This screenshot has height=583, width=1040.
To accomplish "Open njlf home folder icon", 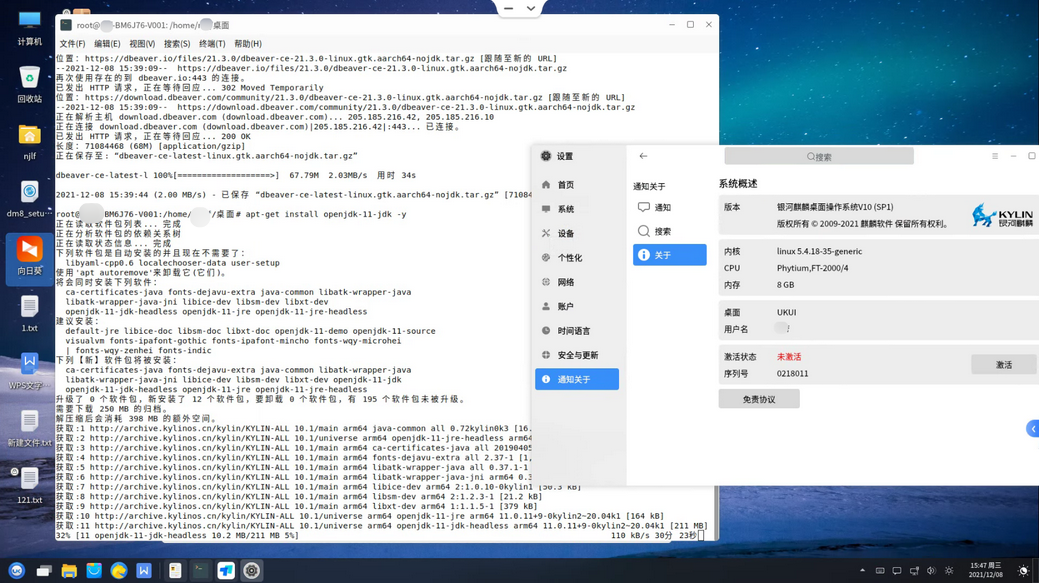I will 29,142.
